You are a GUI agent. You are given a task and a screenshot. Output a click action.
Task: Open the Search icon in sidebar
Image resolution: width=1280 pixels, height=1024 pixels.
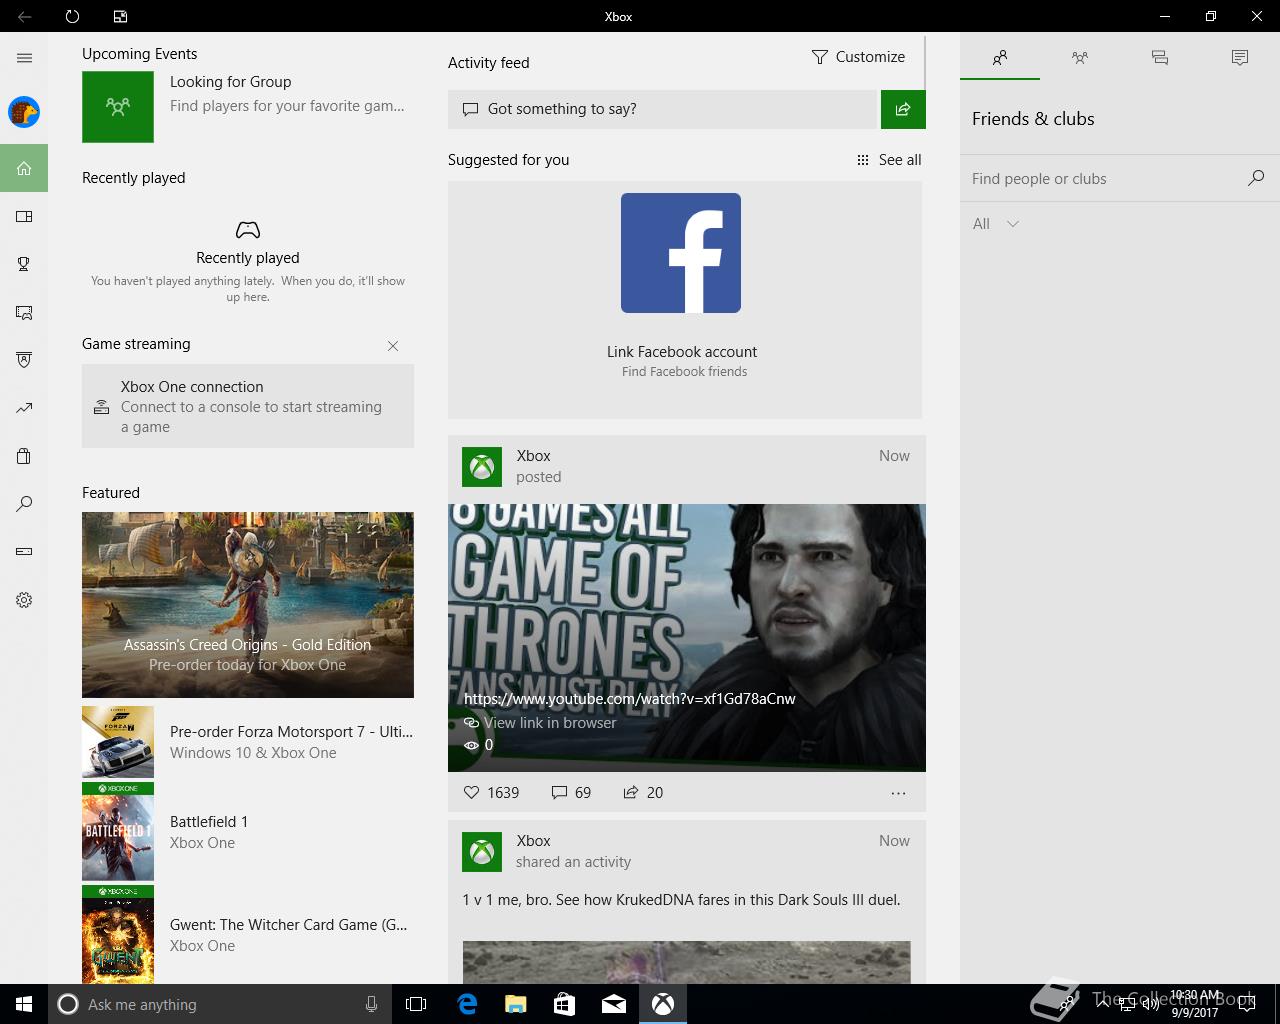tap(24, 504)
